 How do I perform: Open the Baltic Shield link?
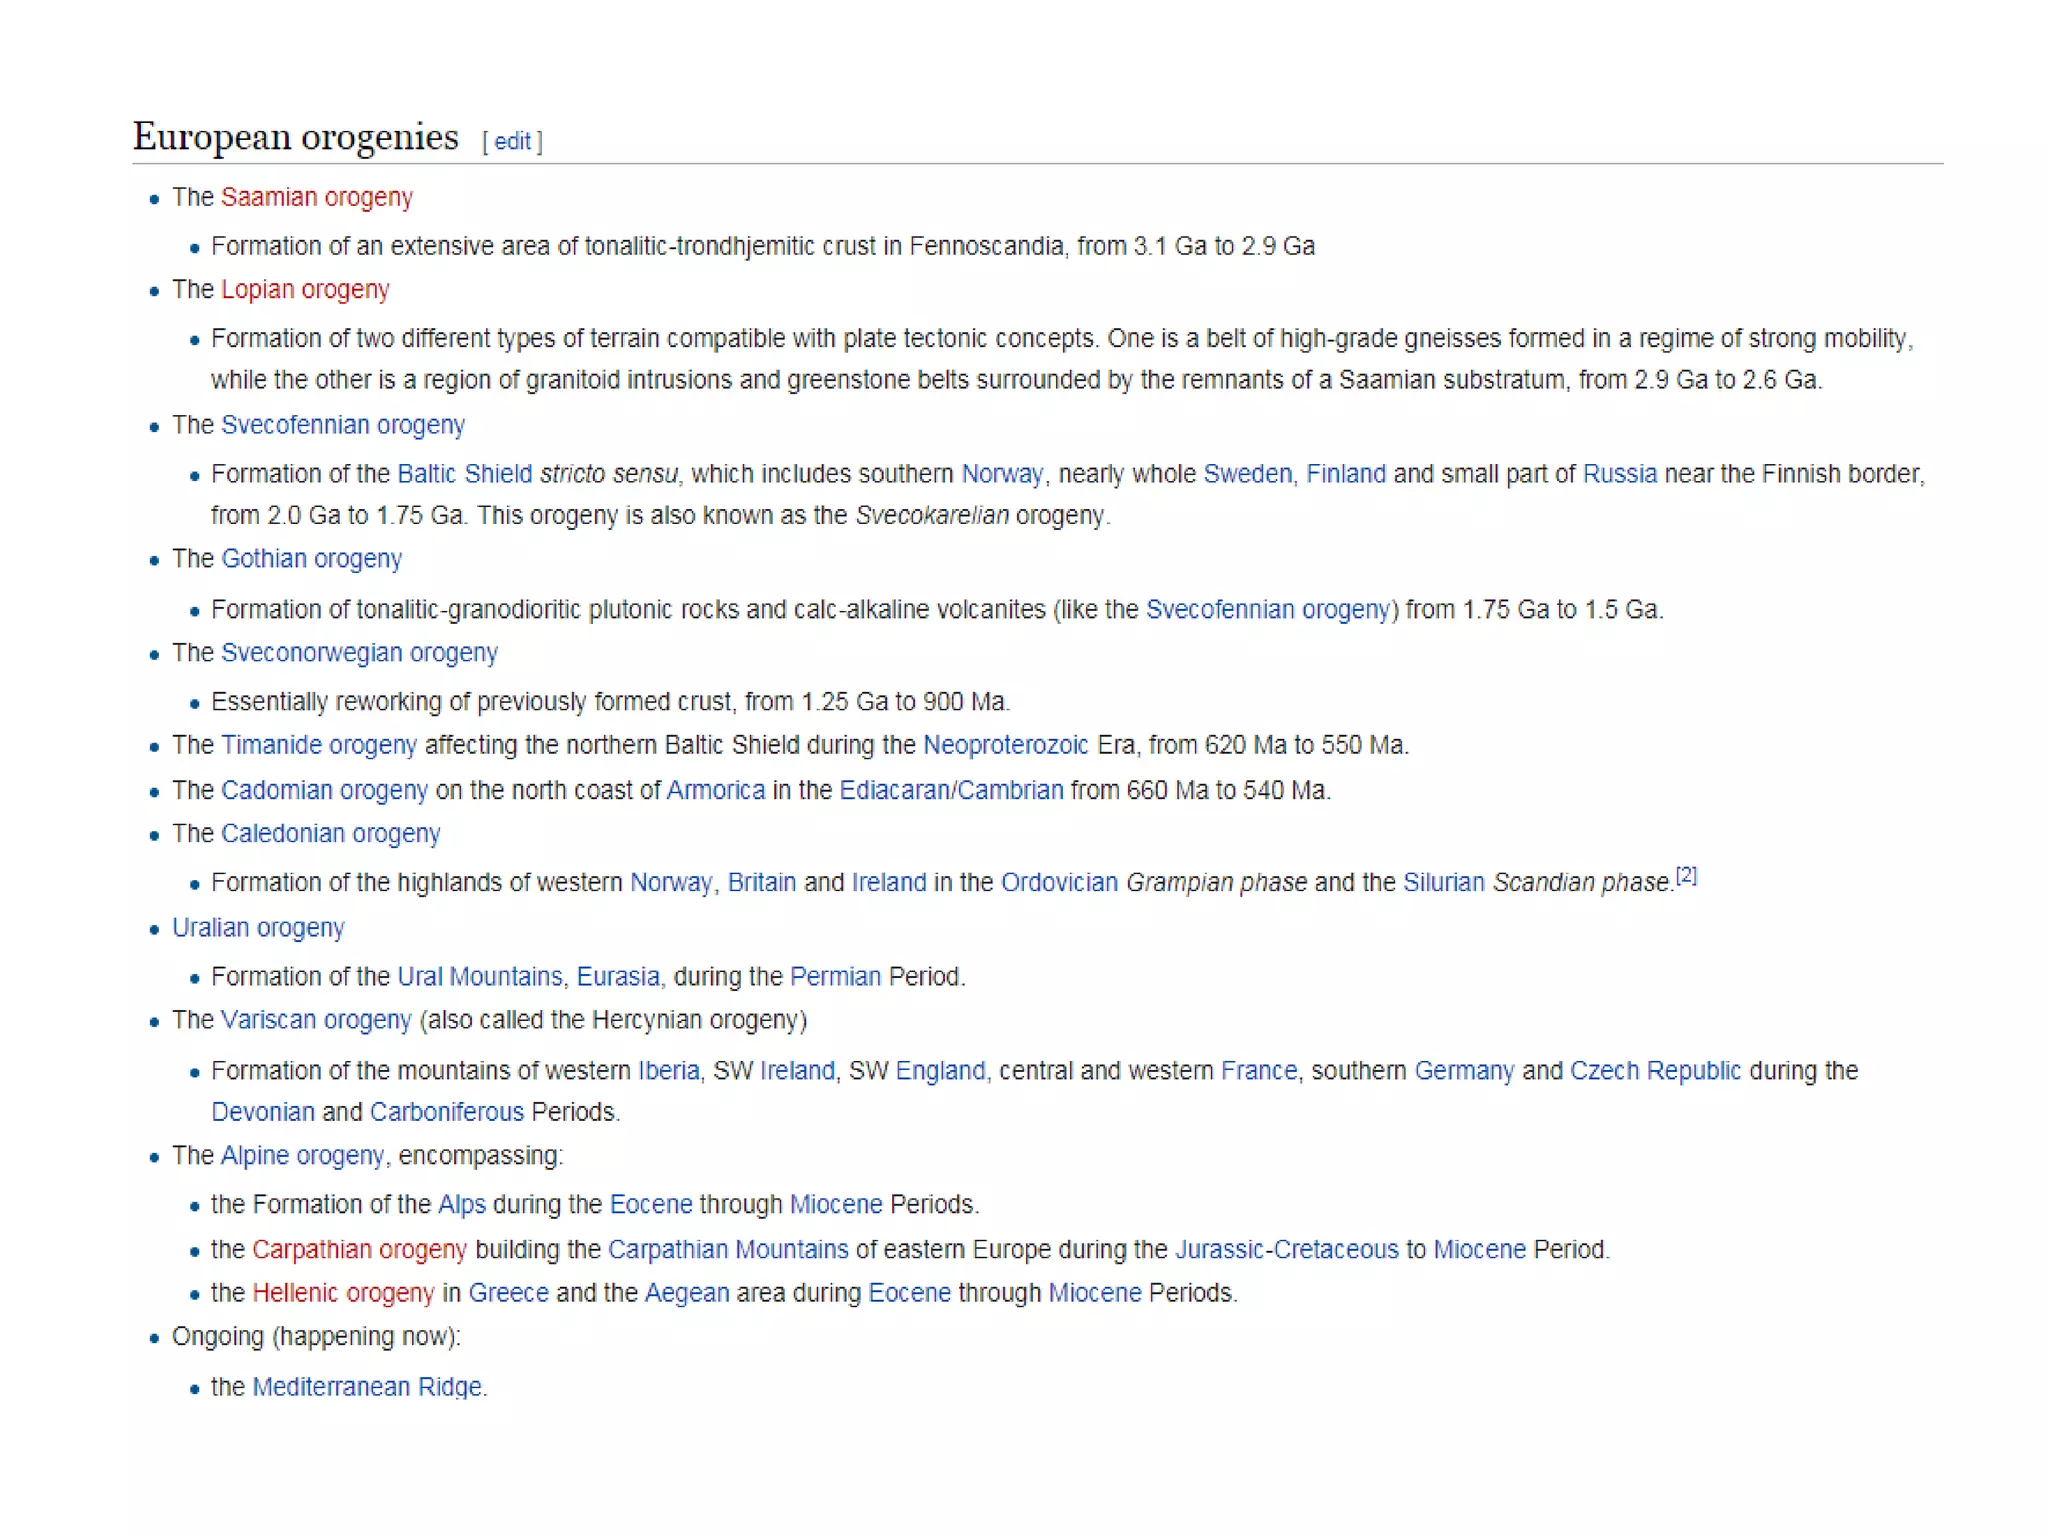coord(465,474)
